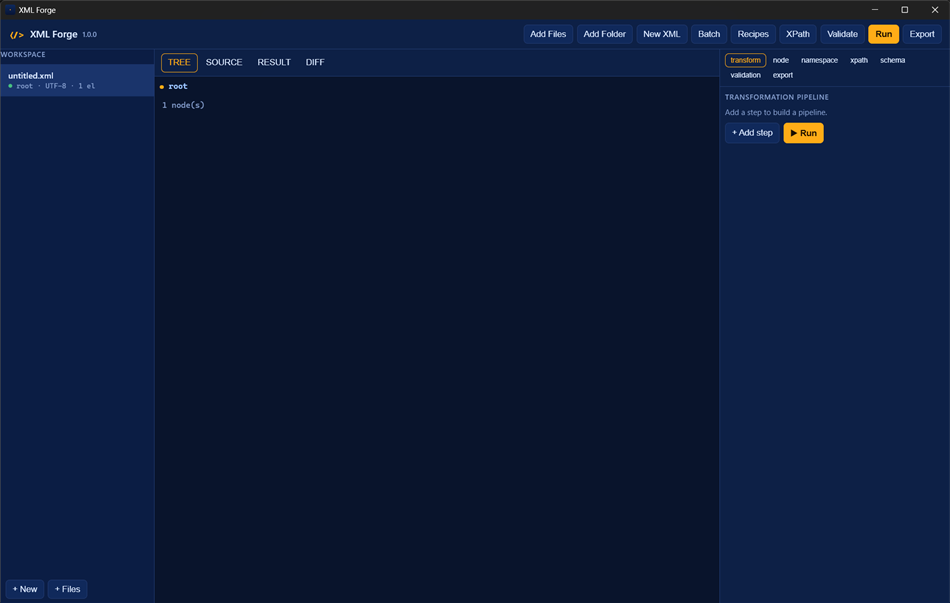Switch to the TREE view tab
This screenshot has width=950, height=603.
pos(179,62)
